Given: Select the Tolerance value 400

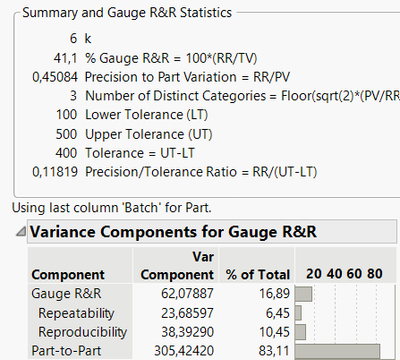Looking at the screenshot, I should pos(66,153).
